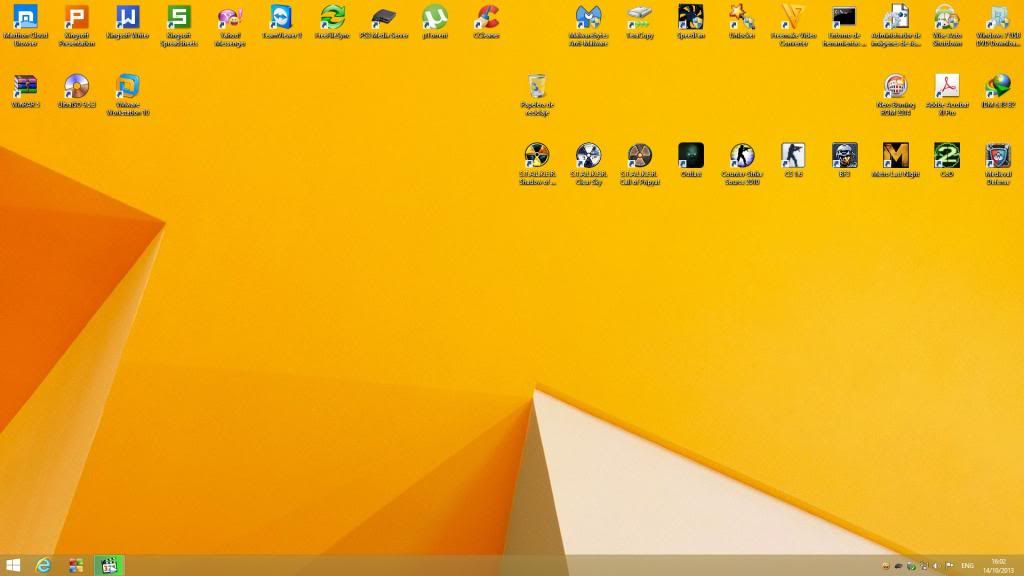Viewport: 1024px width, 576px height.
Task: Open the Maxthon Cloud Browser shortcut
Action: (25, 18)
